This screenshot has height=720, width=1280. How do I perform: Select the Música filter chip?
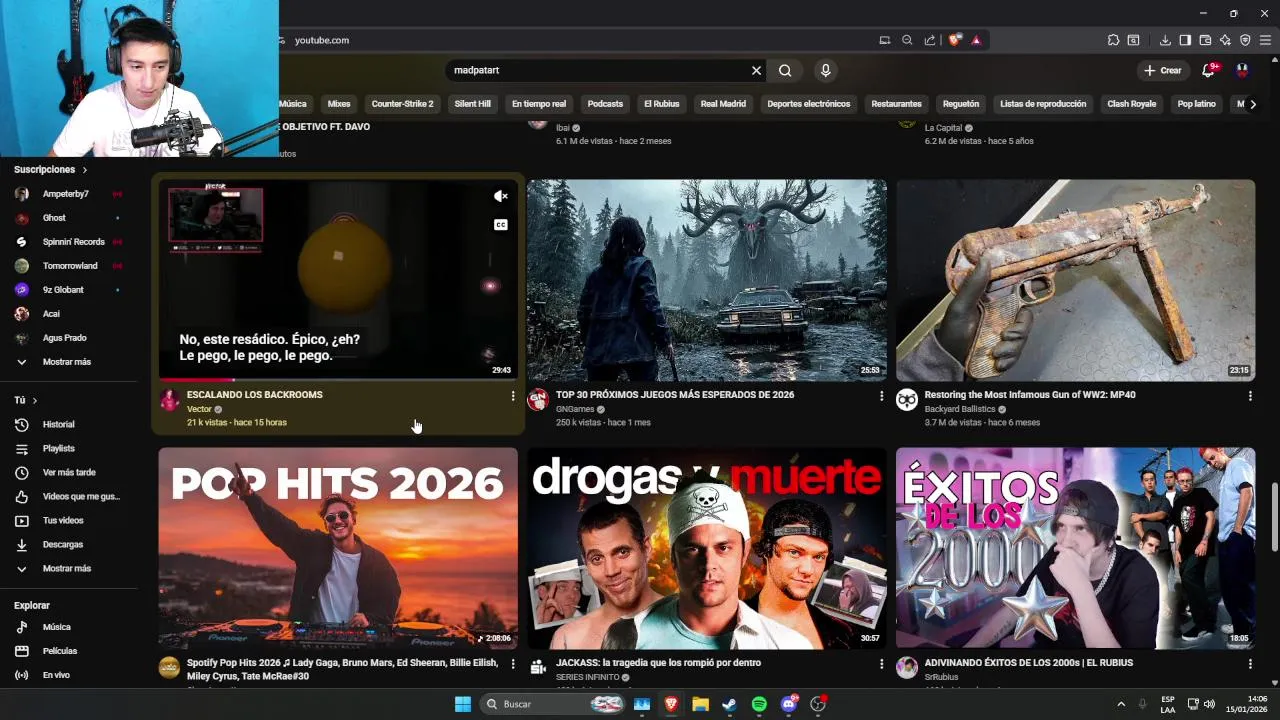pyautogui.click(x=293, y=104)
